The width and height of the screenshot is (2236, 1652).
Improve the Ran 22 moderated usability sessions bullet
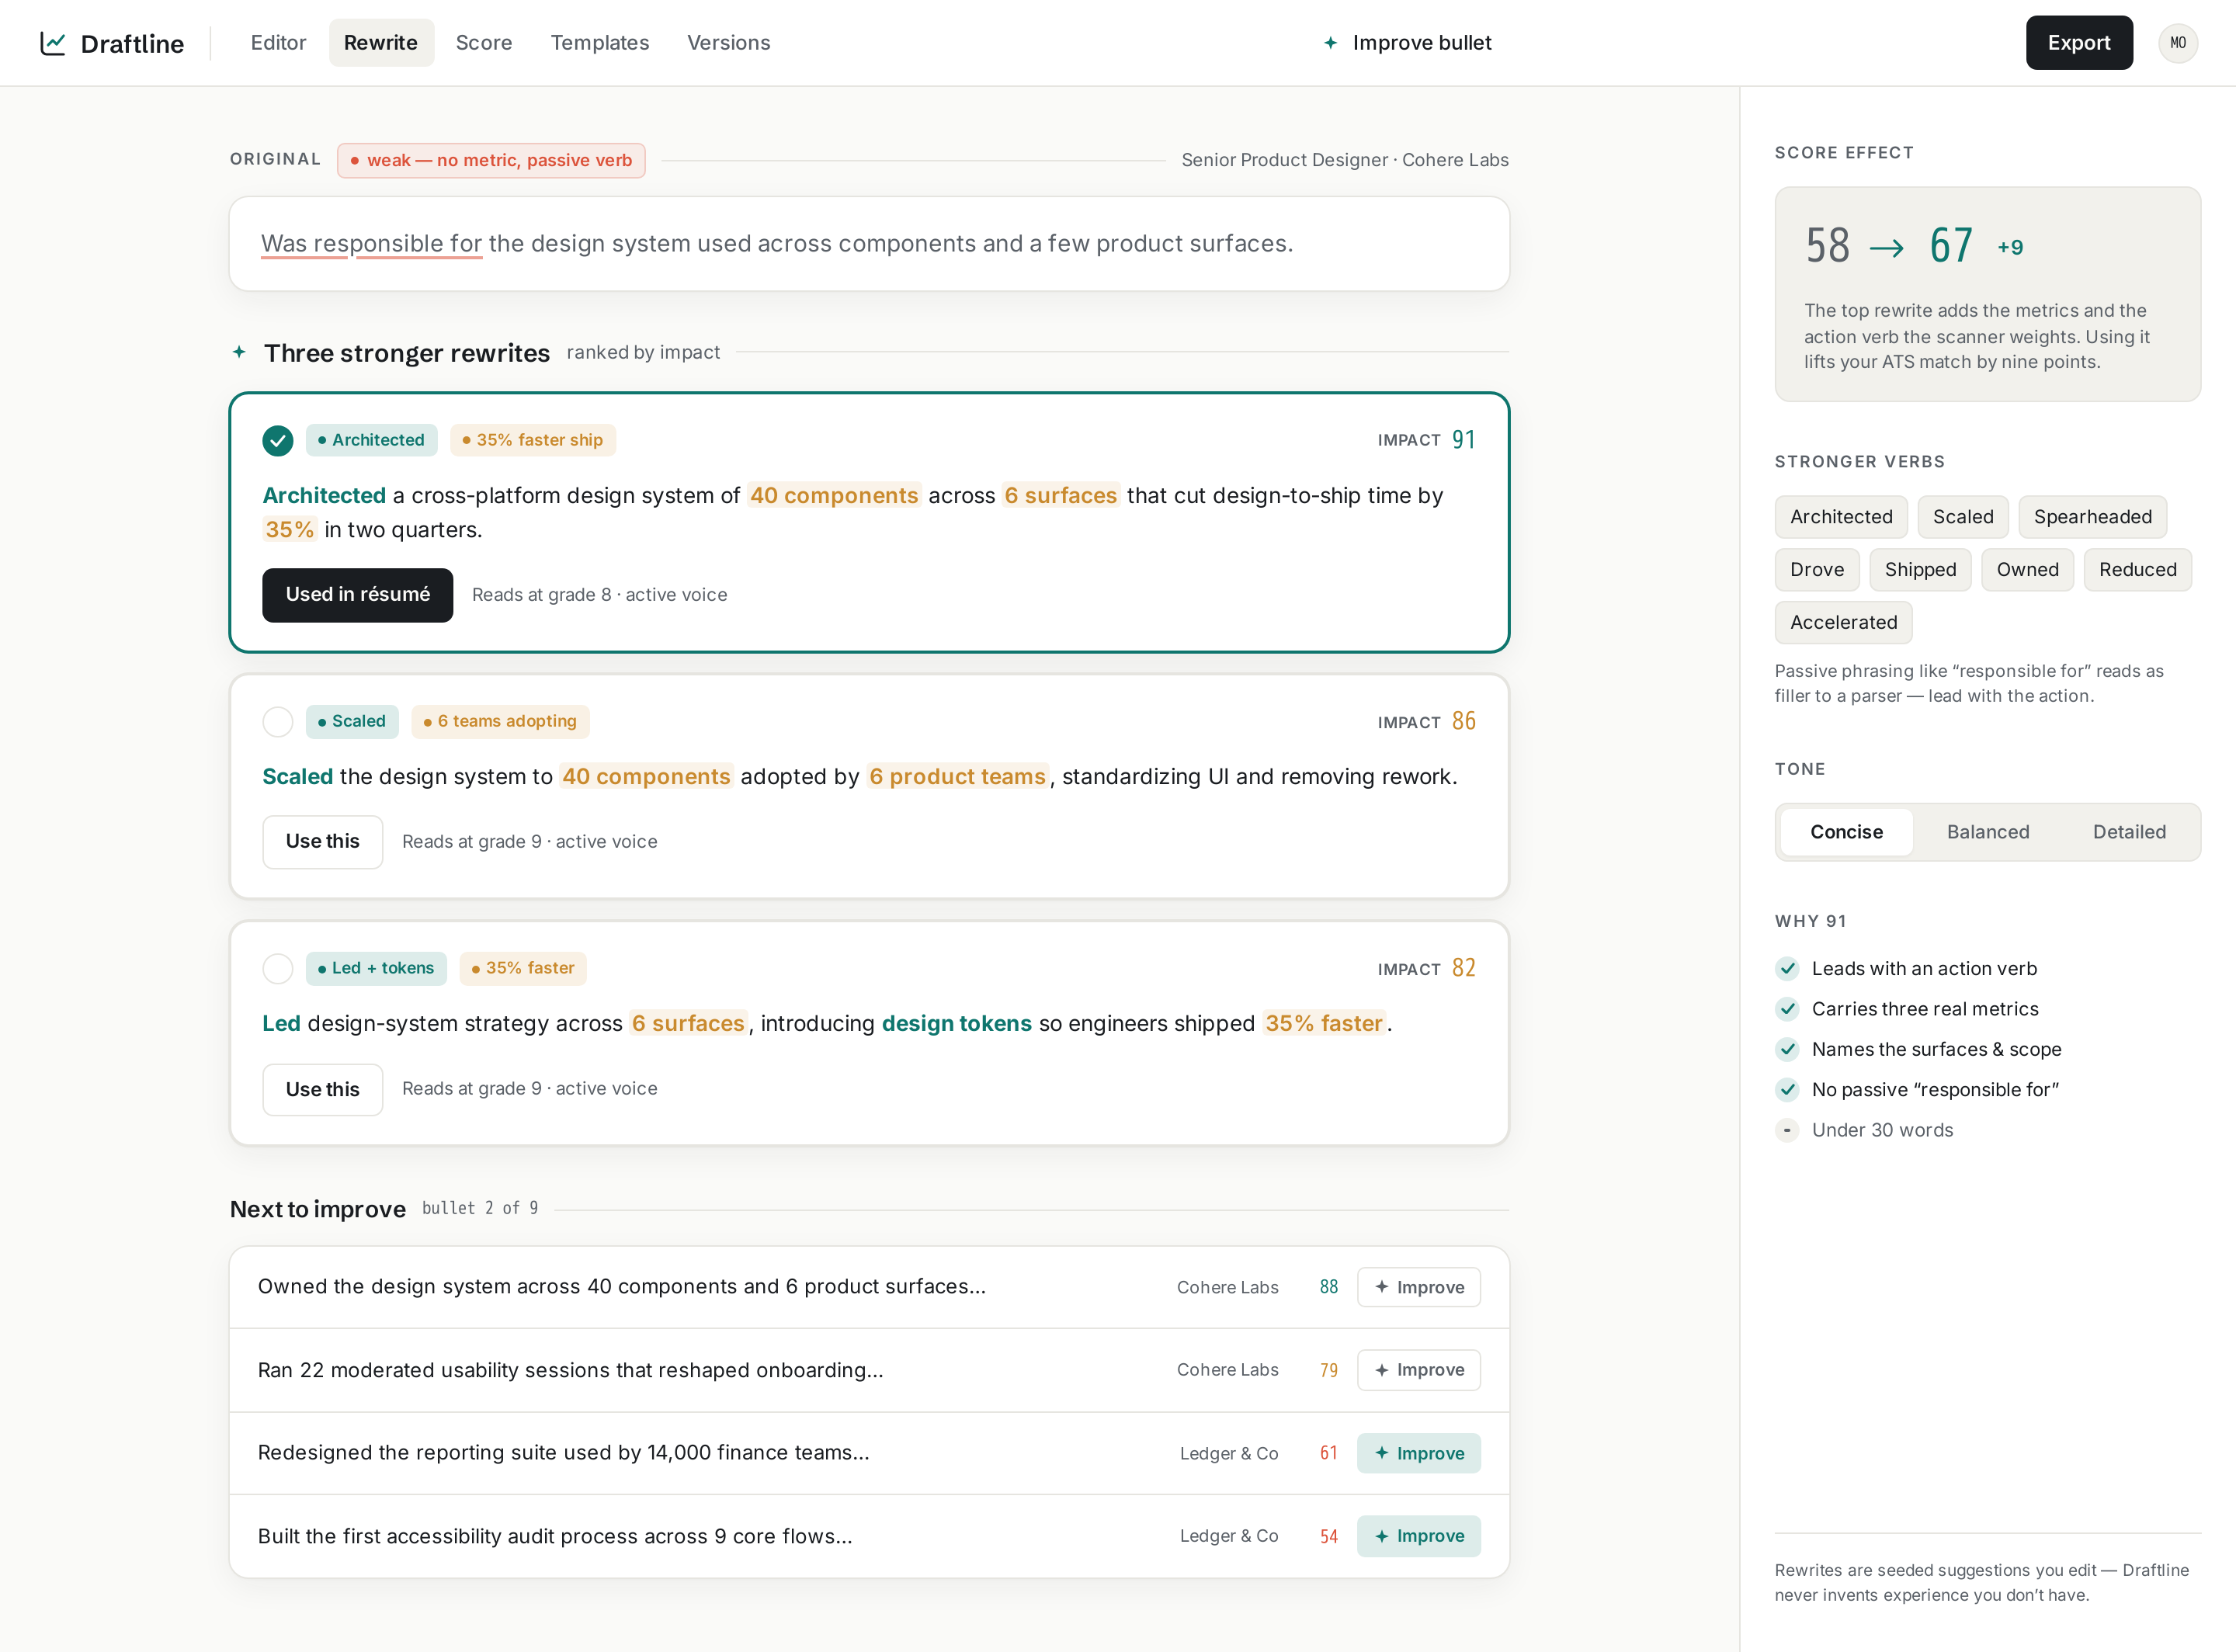pos(1418,1370)
